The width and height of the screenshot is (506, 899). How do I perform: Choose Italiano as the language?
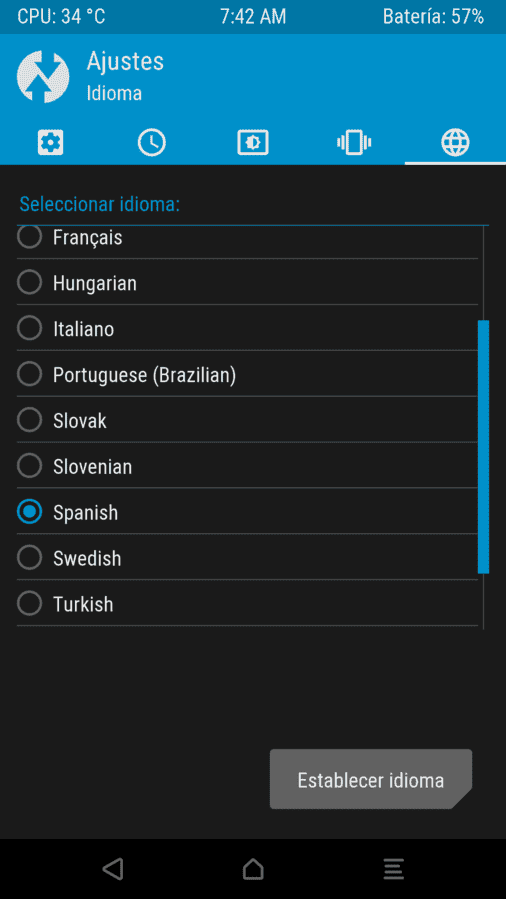(x=247, y=328)
